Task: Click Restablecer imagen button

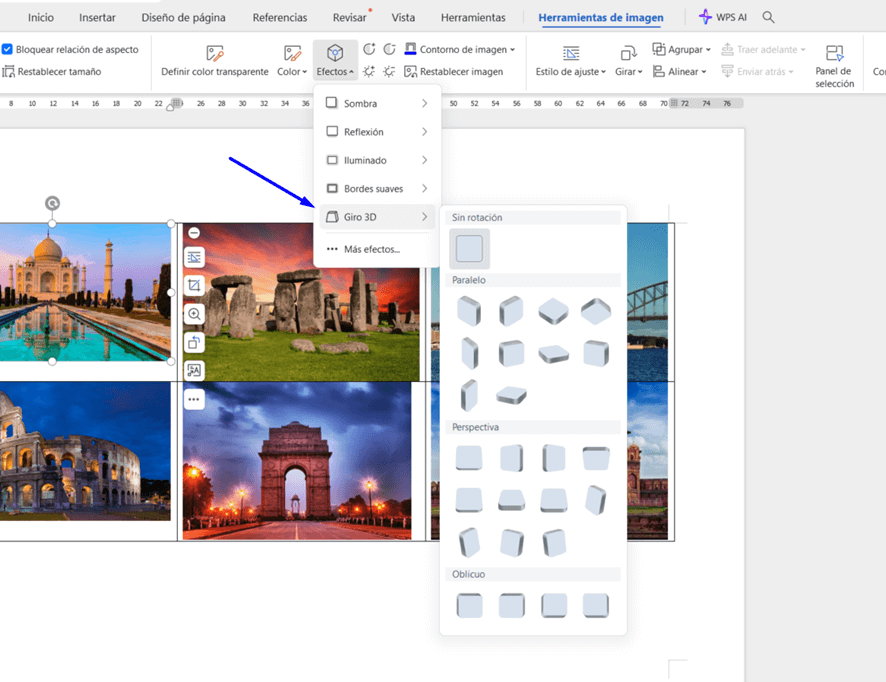Action: tap(453, 72)
